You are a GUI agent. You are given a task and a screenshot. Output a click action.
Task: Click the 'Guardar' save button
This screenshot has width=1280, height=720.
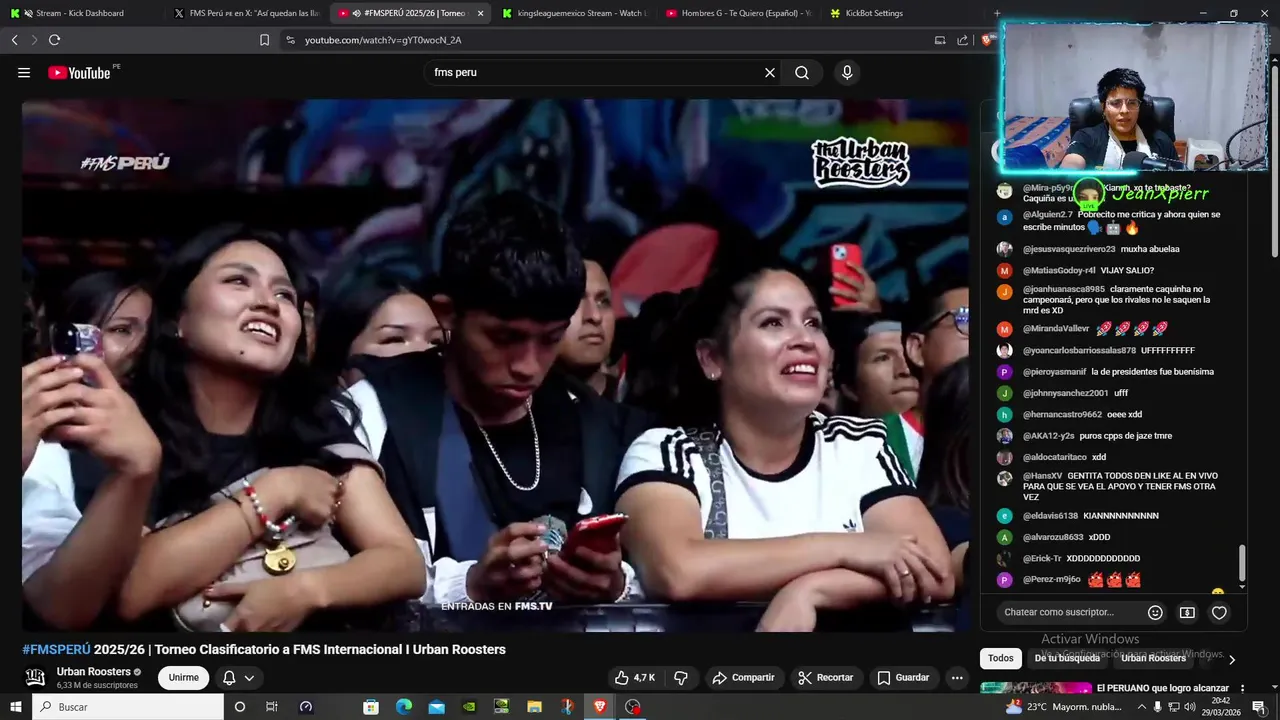click(903, 678)
